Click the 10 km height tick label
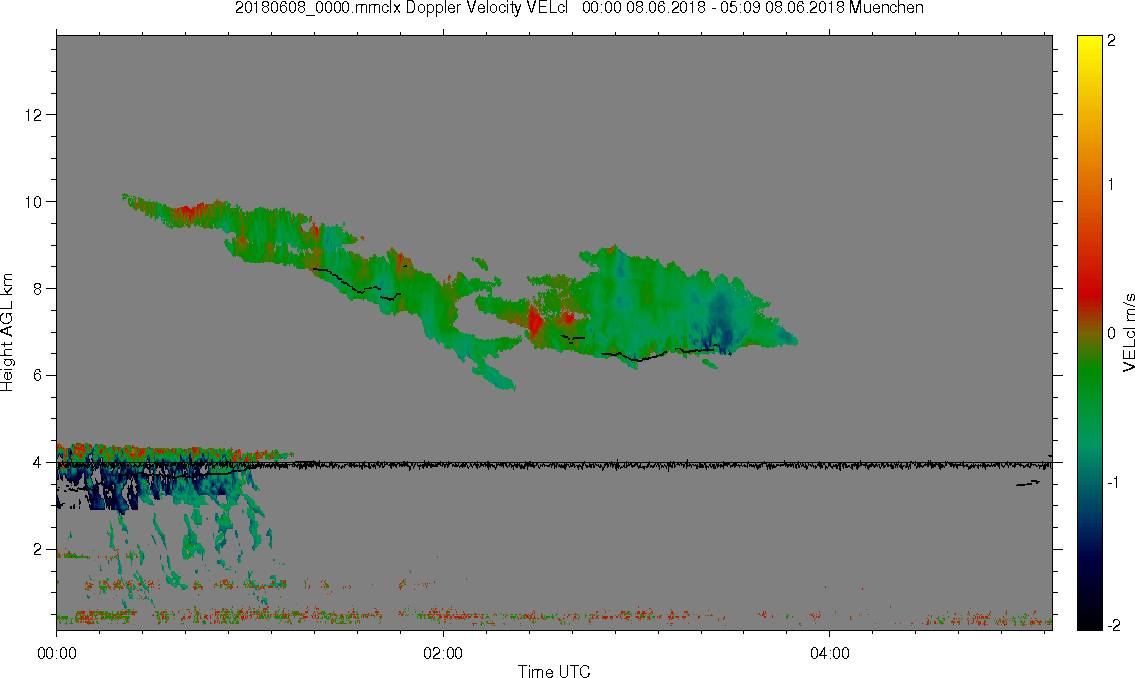The height and width of the screenshot is (678, 1135). click(33, 202)
